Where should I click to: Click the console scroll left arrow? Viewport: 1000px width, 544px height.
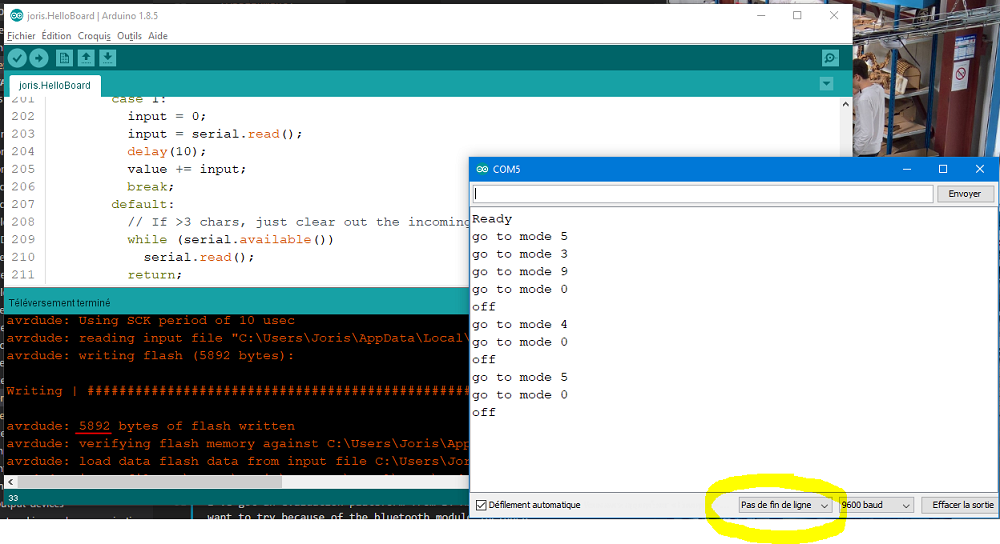point(11,482)
